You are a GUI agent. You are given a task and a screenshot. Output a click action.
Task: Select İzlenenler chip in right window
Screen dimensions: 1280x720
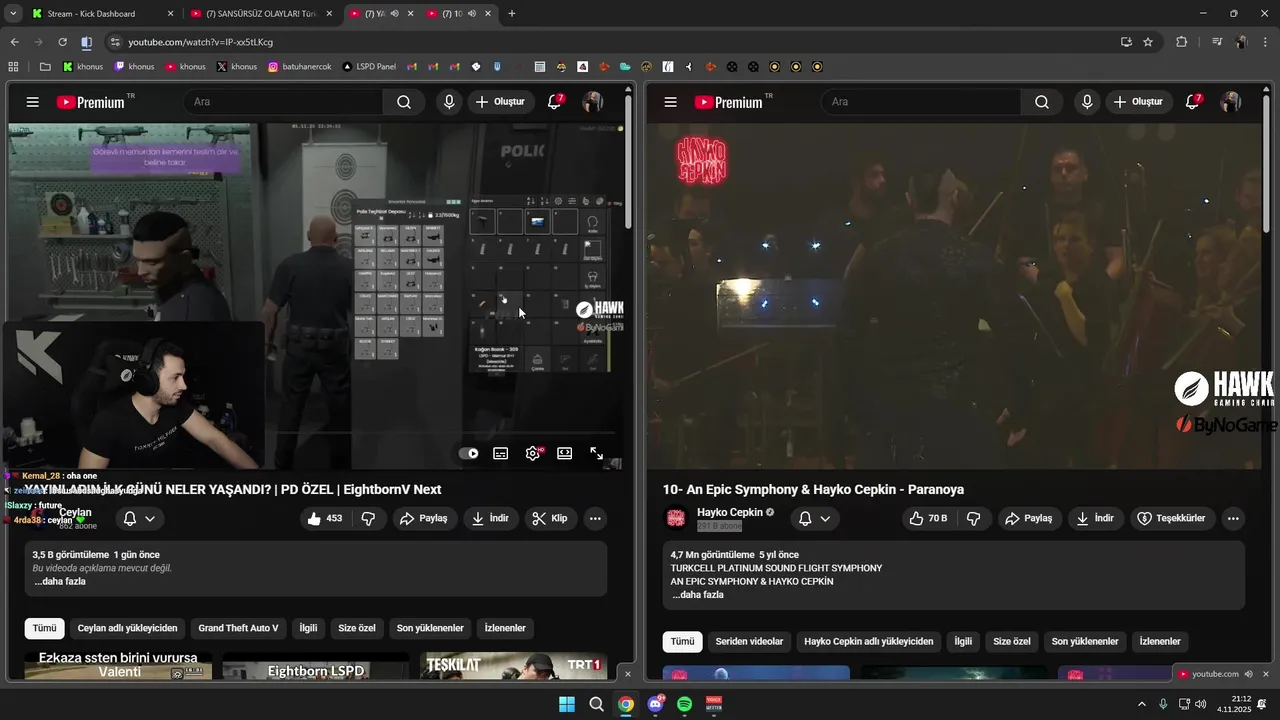tap(1160, 641)
